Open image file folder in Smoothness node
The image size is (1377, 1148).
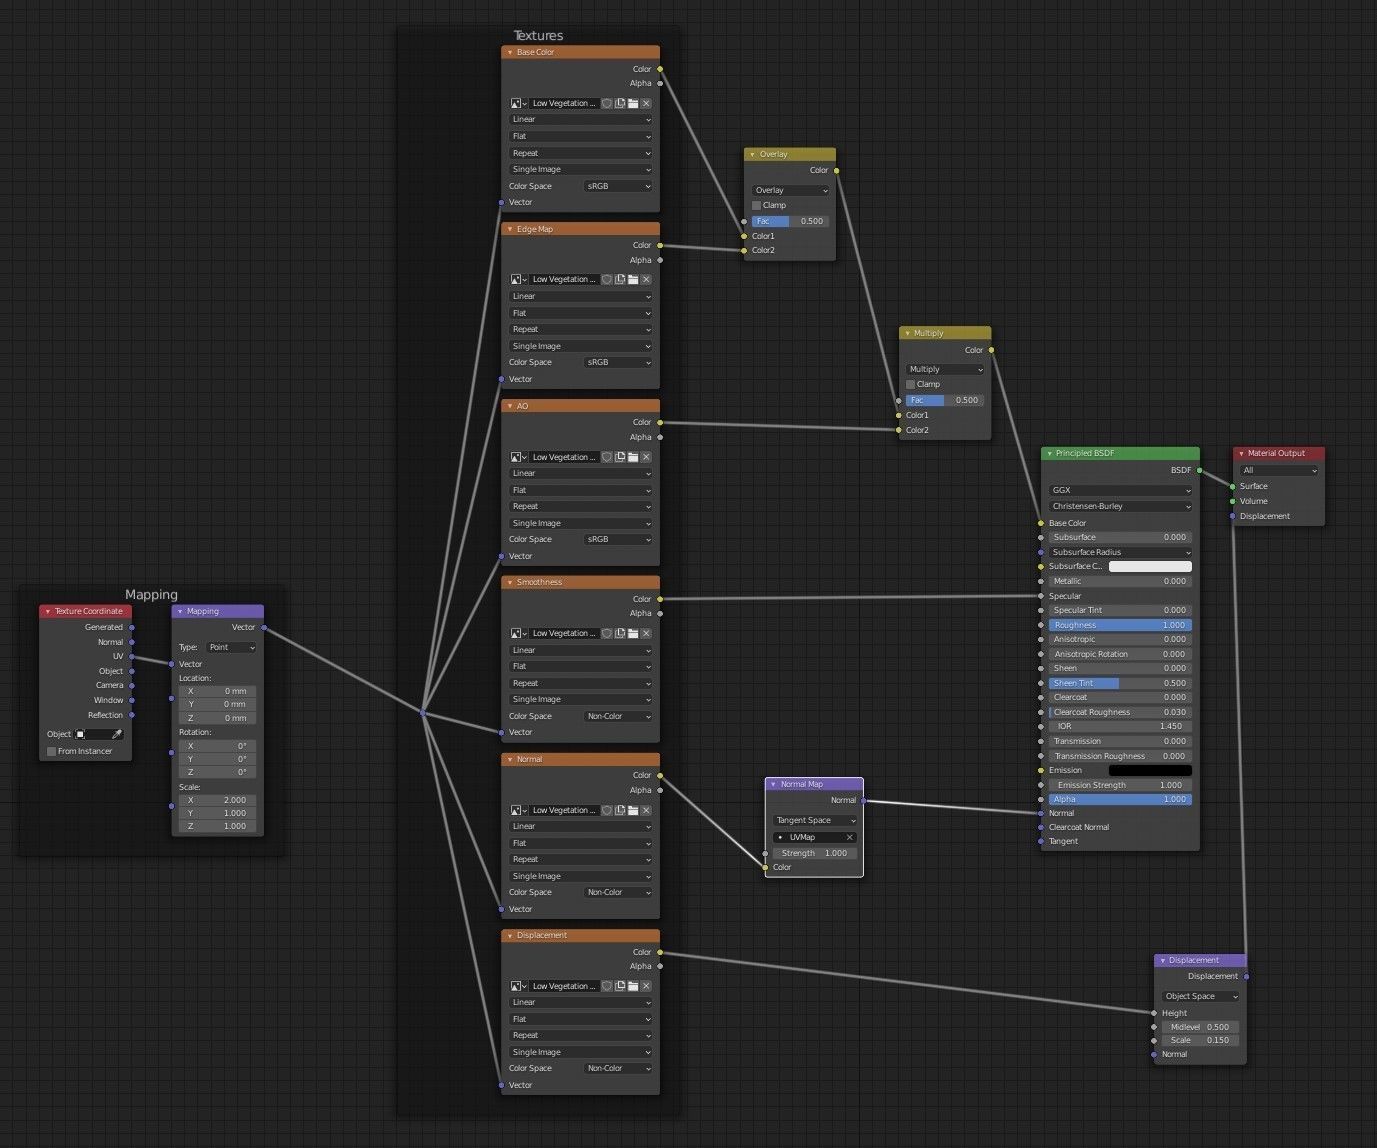[x=633, y=633]
